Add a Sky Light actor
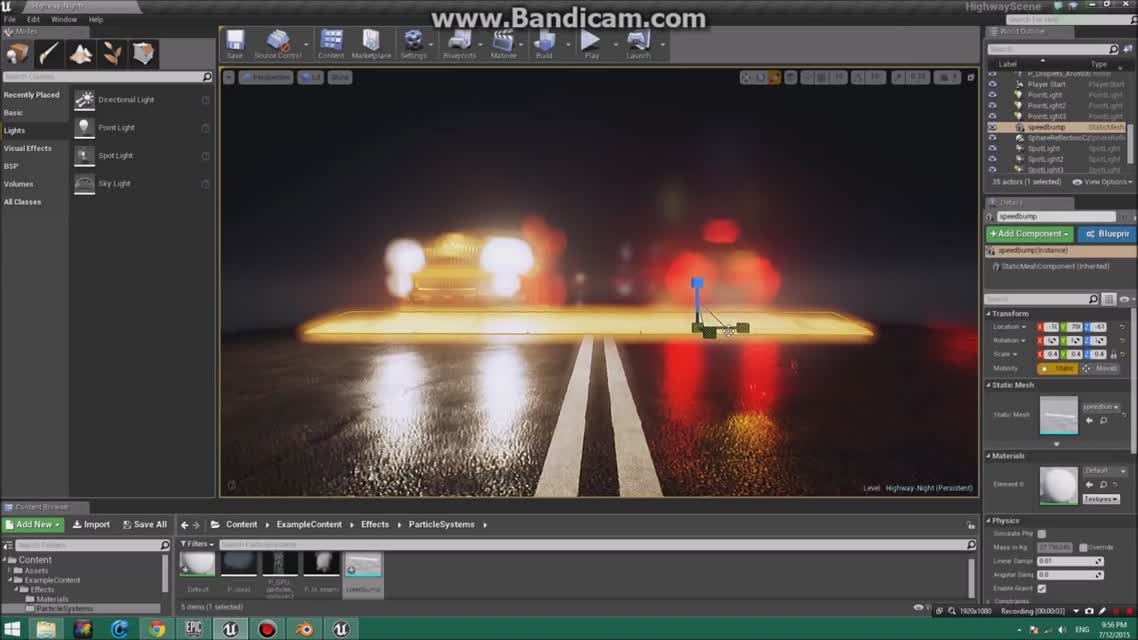This screenshot has height=640, width=1138. coord(142,184)
